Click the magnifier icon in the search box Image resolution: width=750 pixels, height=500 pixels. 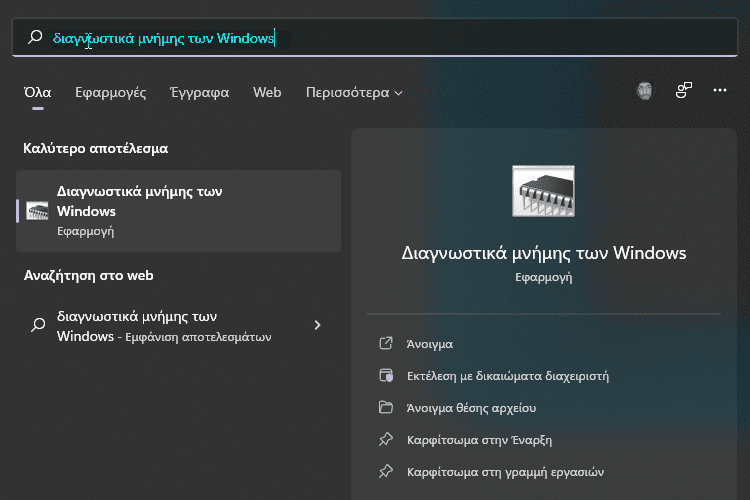35,38
